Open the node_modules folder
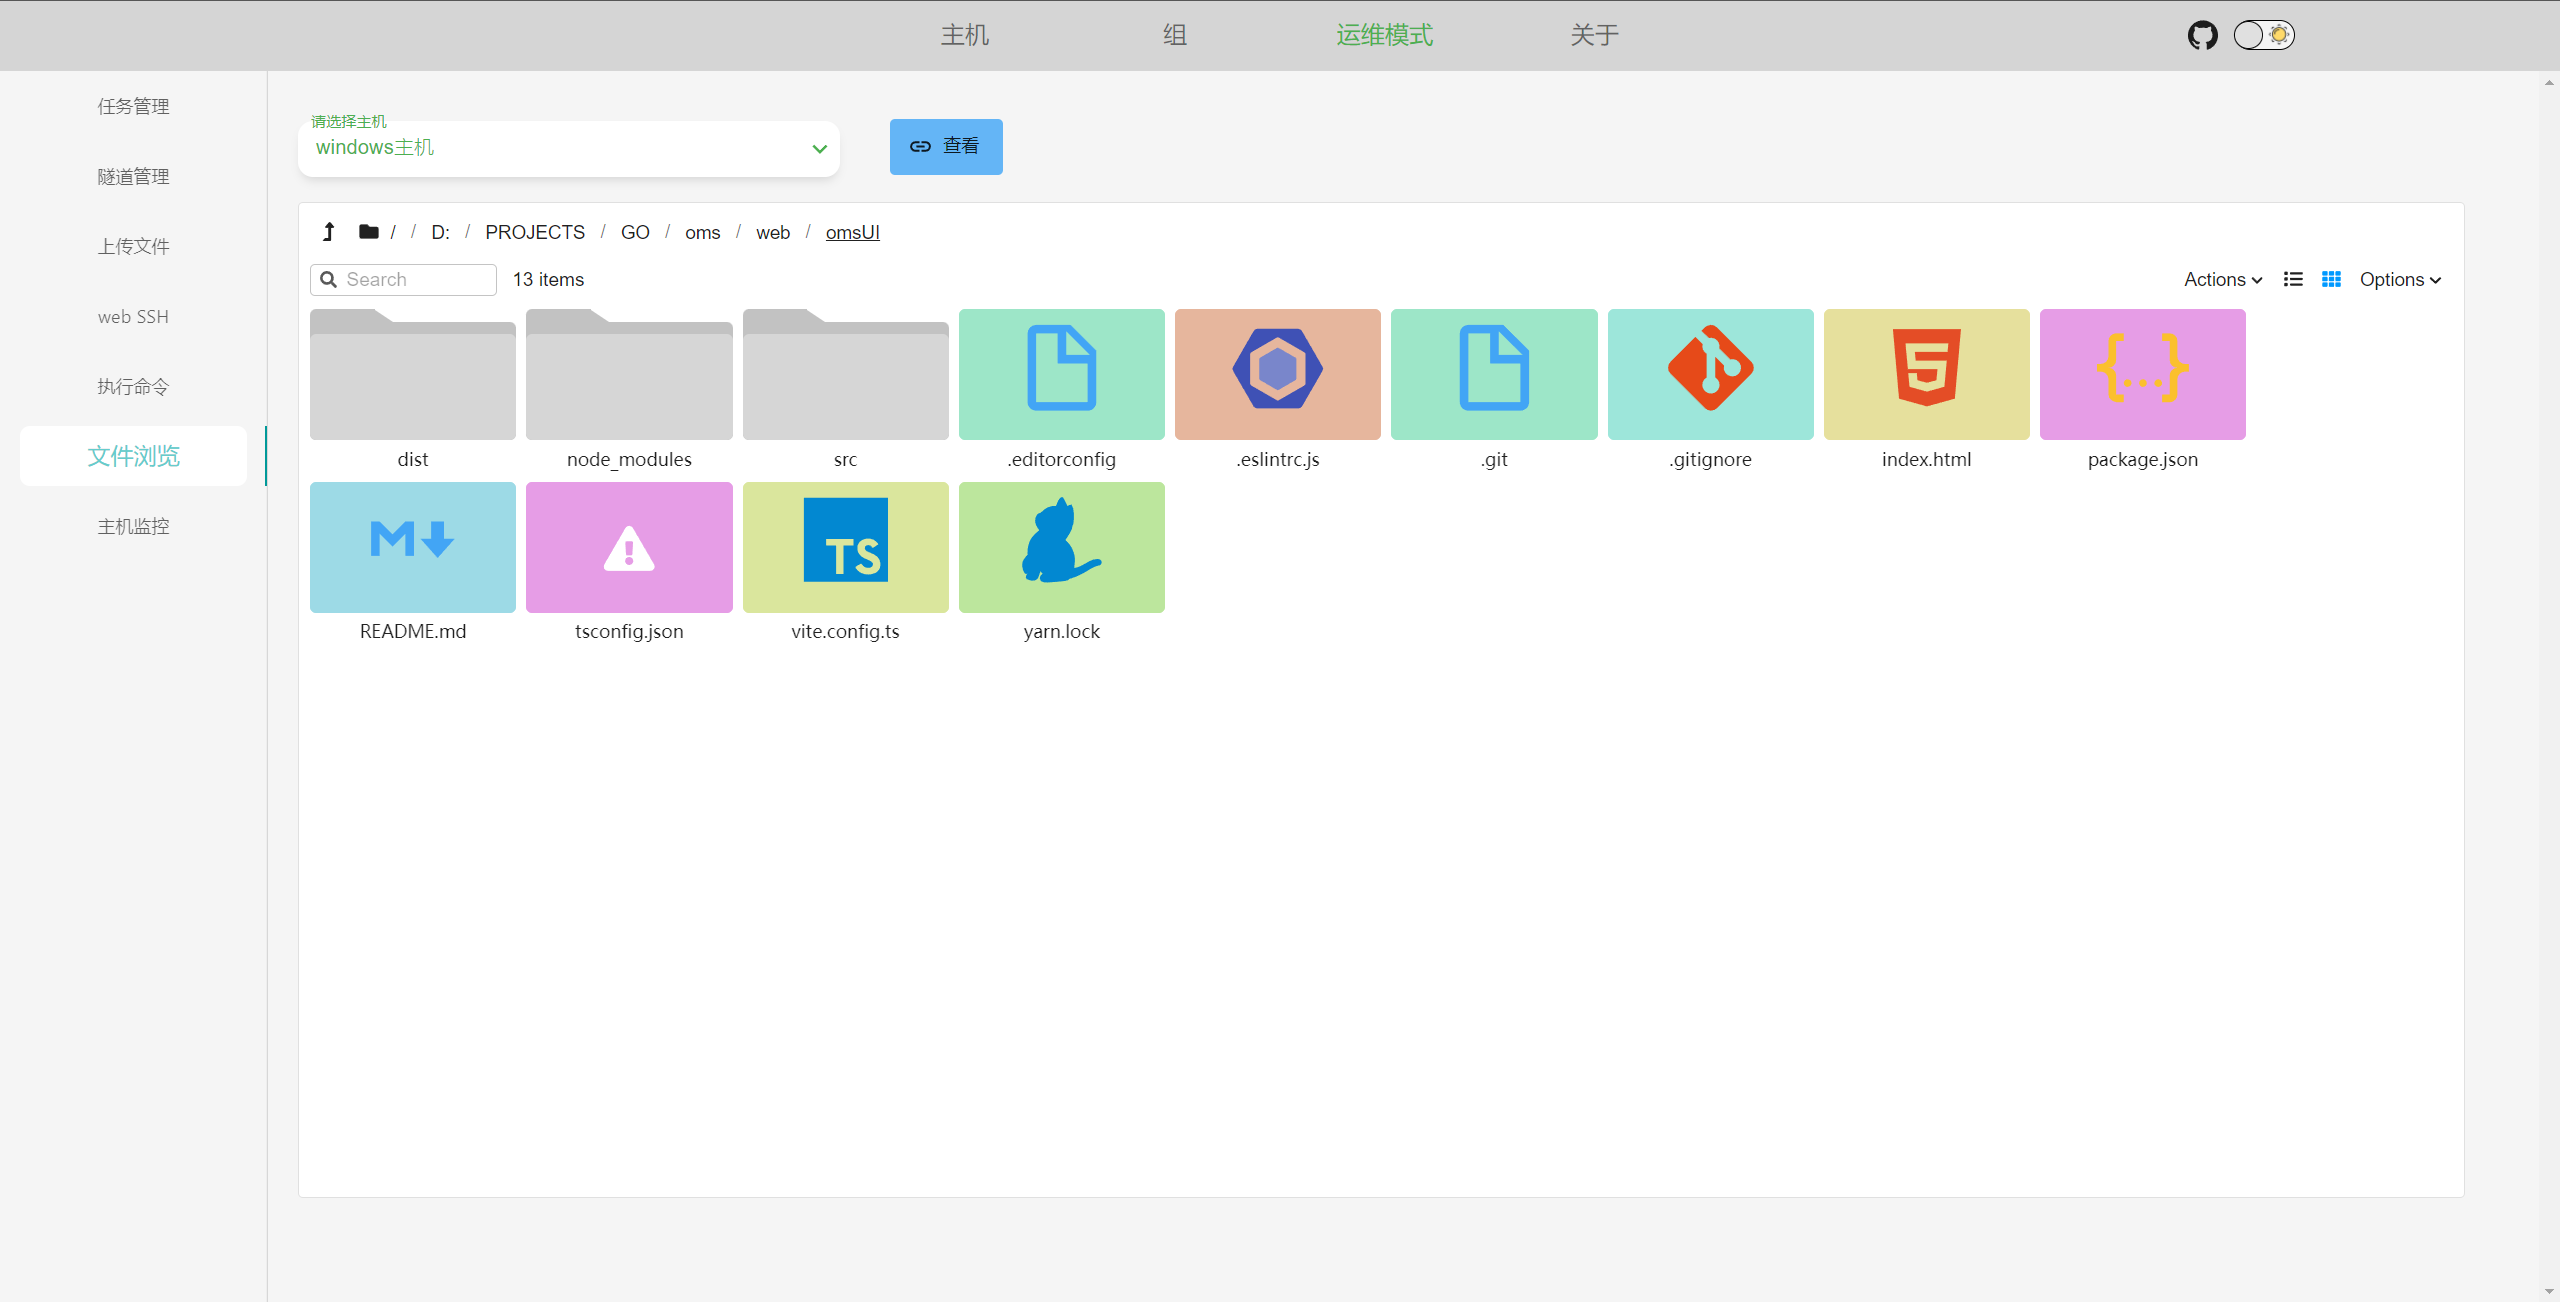 click(629, 376)
